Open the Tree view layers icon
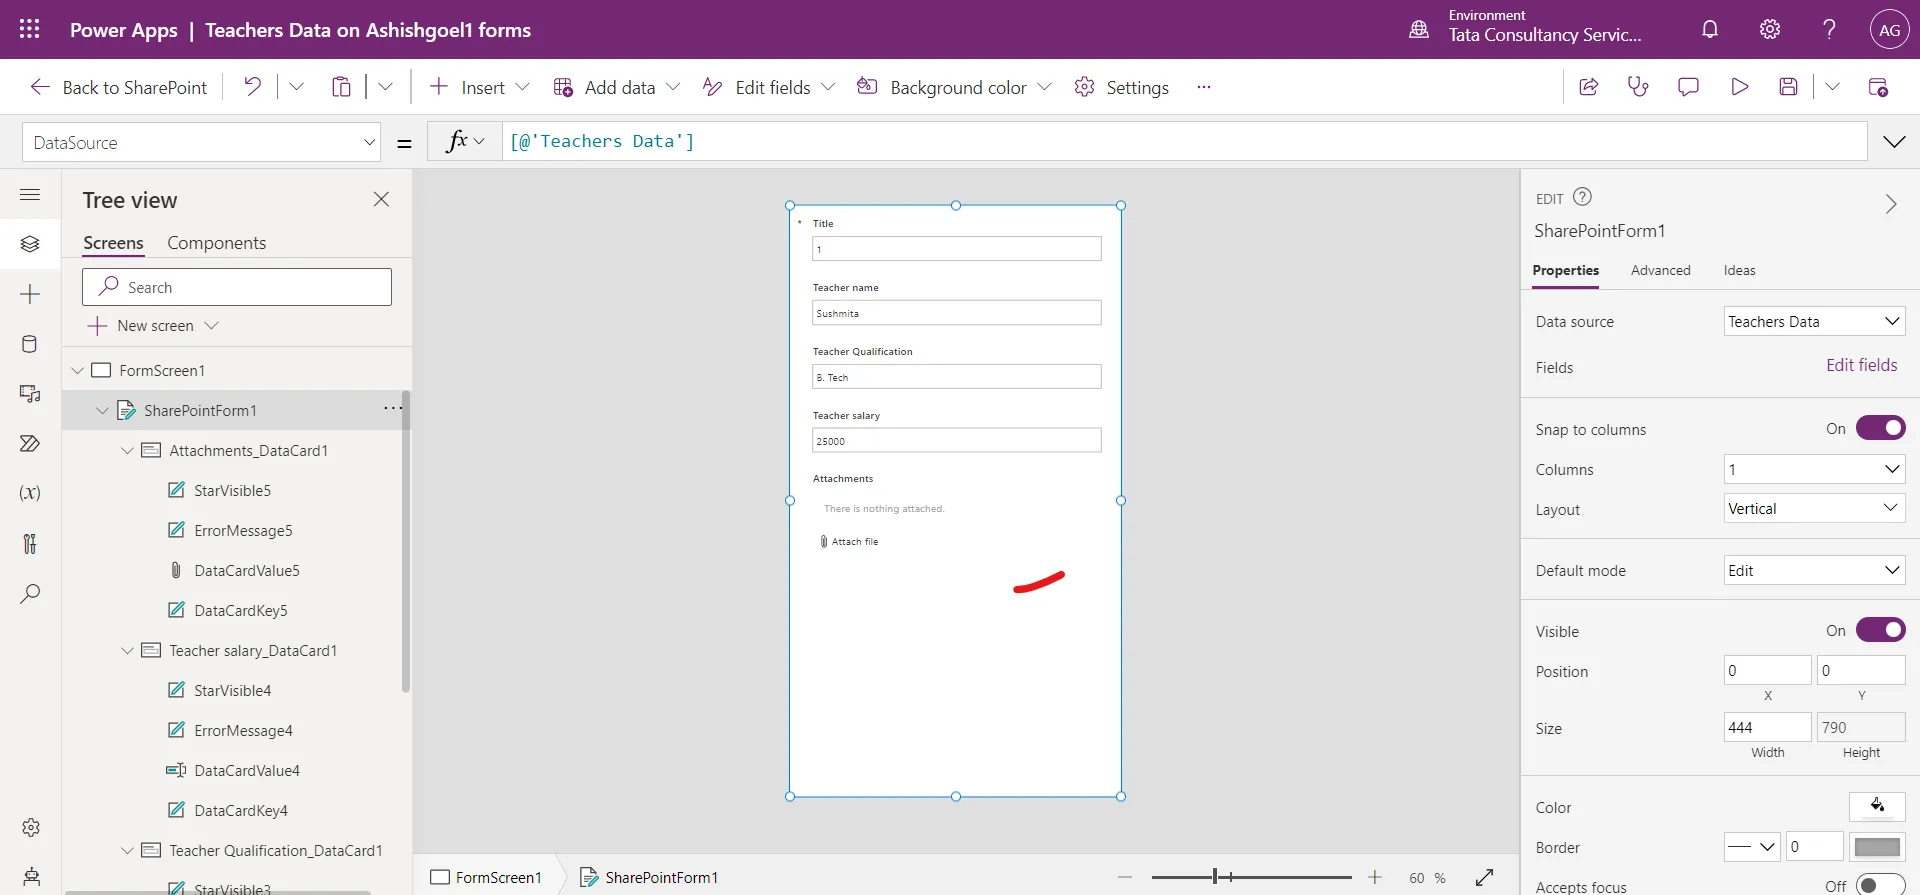 30,244
